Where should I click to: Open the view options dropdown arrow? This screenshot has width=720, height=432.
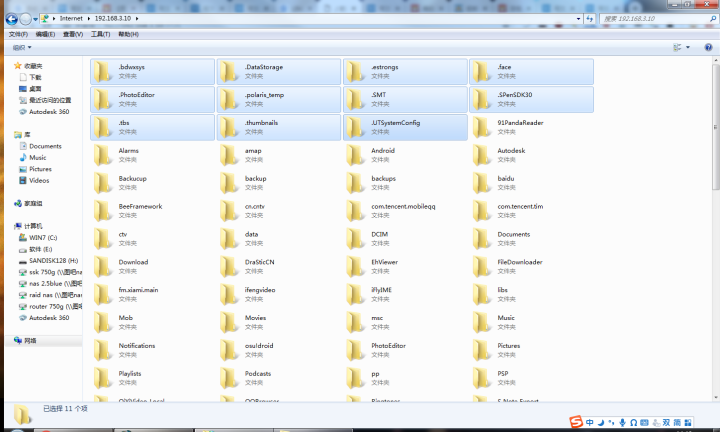[688, 47]
